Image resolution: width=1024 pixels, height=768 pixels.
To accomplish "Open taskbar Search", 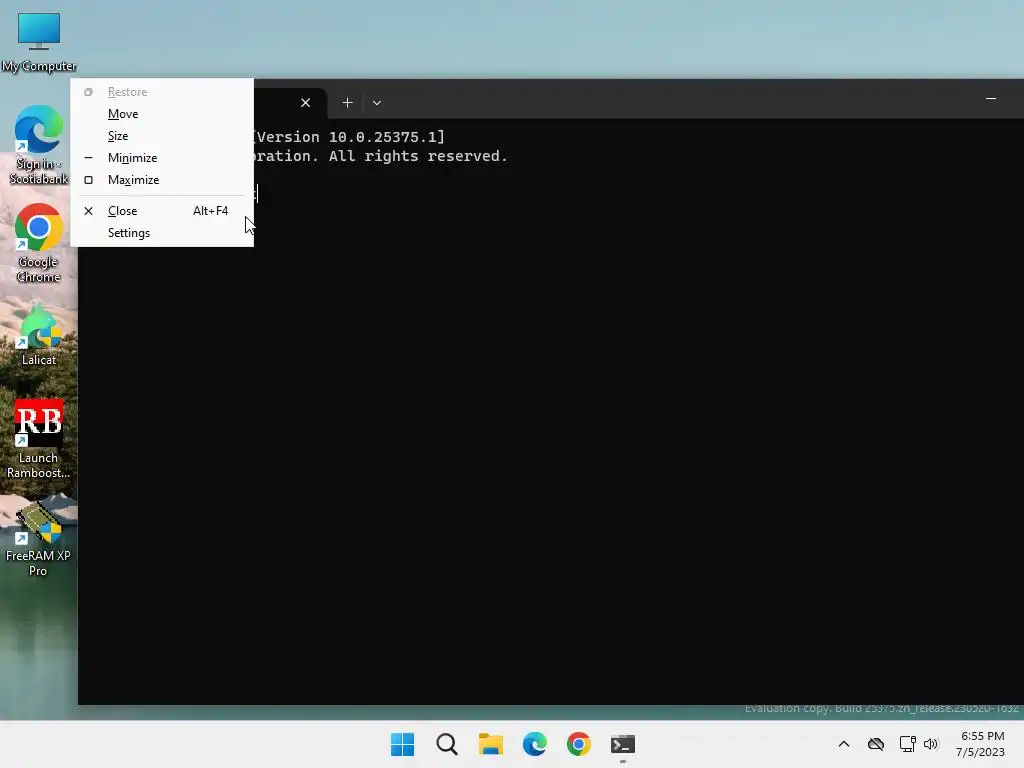I will pos(447,744).
